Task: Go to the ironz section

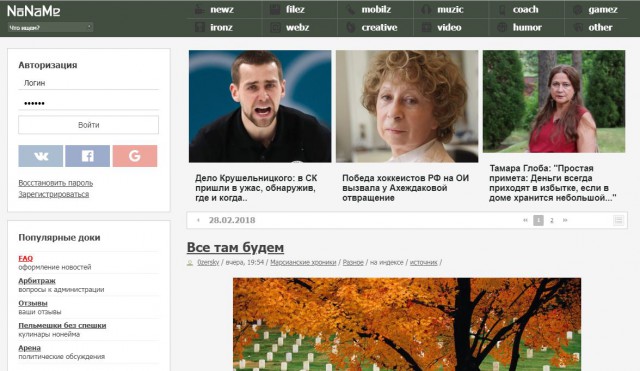Action: coord(221,27)
